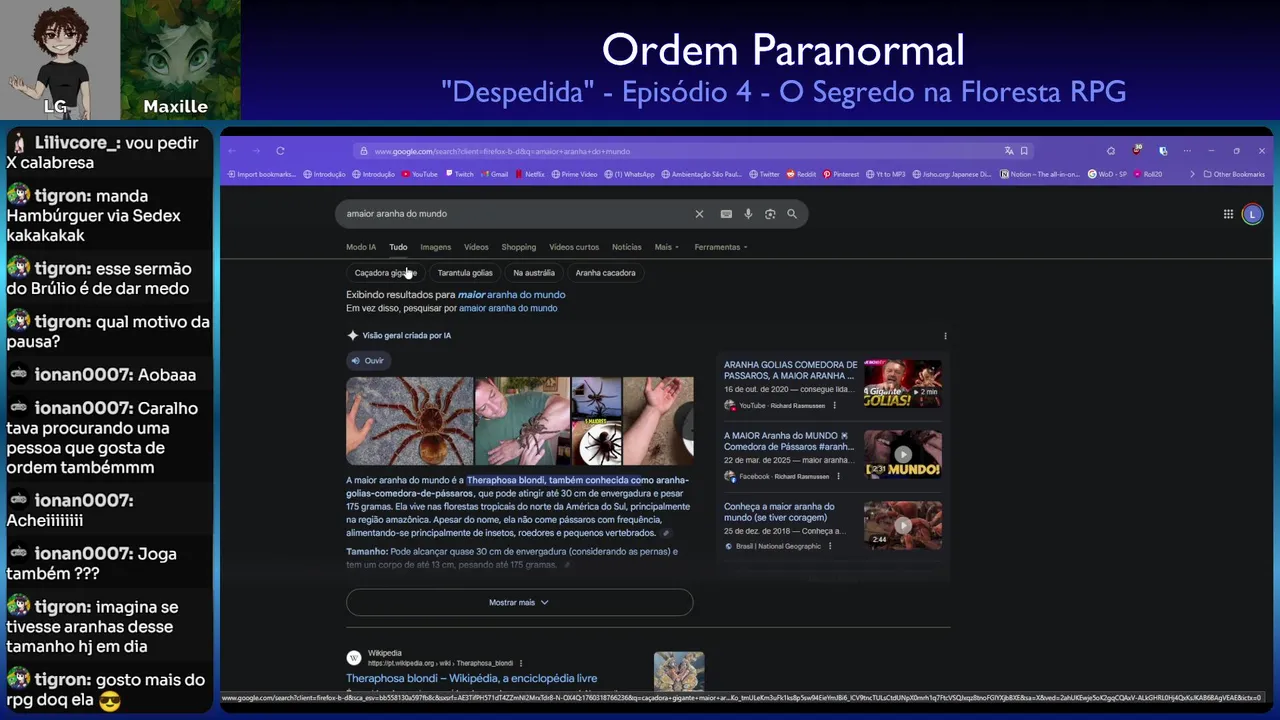Open the Wikipedia result's three-dot menu
The width and height of the screenshot is (1280, 720).
click(x=521, y=663)
